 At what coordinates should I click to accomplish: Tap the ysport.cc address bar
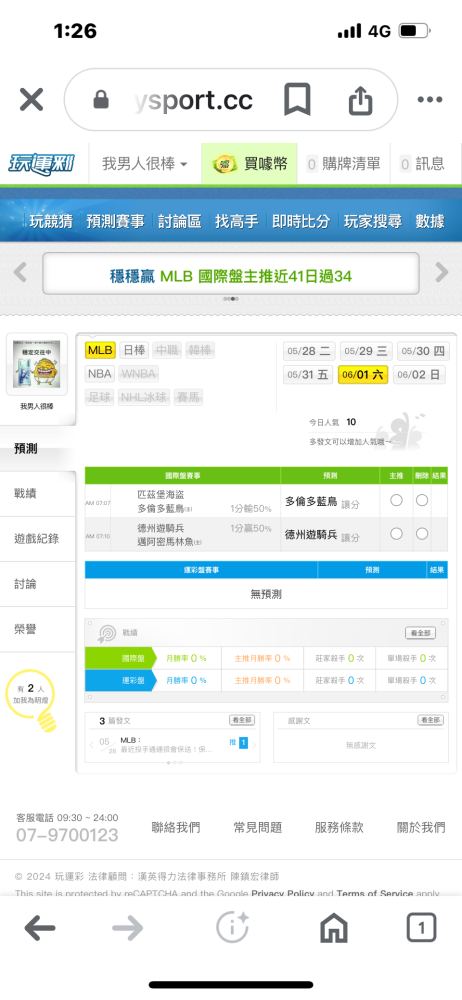pos(231,100)
